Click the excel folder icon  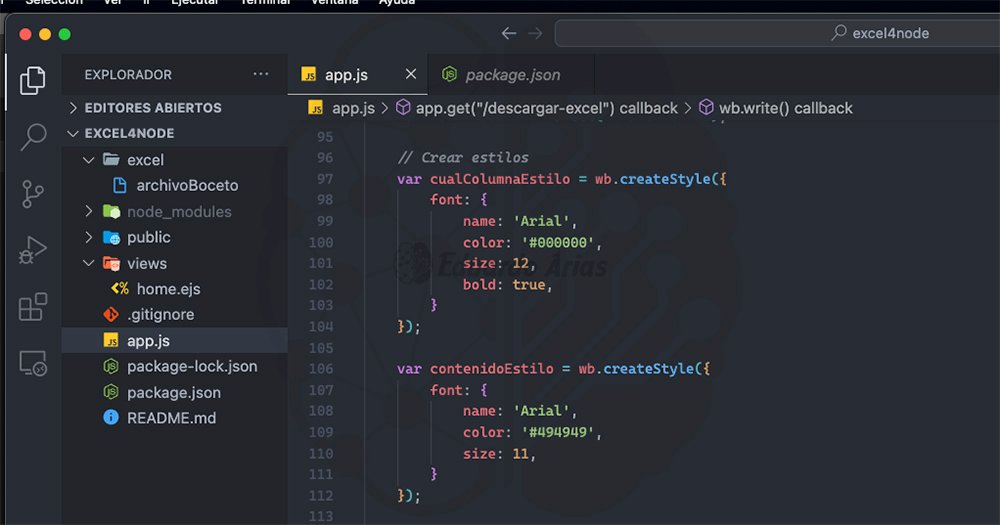point(111,159)
